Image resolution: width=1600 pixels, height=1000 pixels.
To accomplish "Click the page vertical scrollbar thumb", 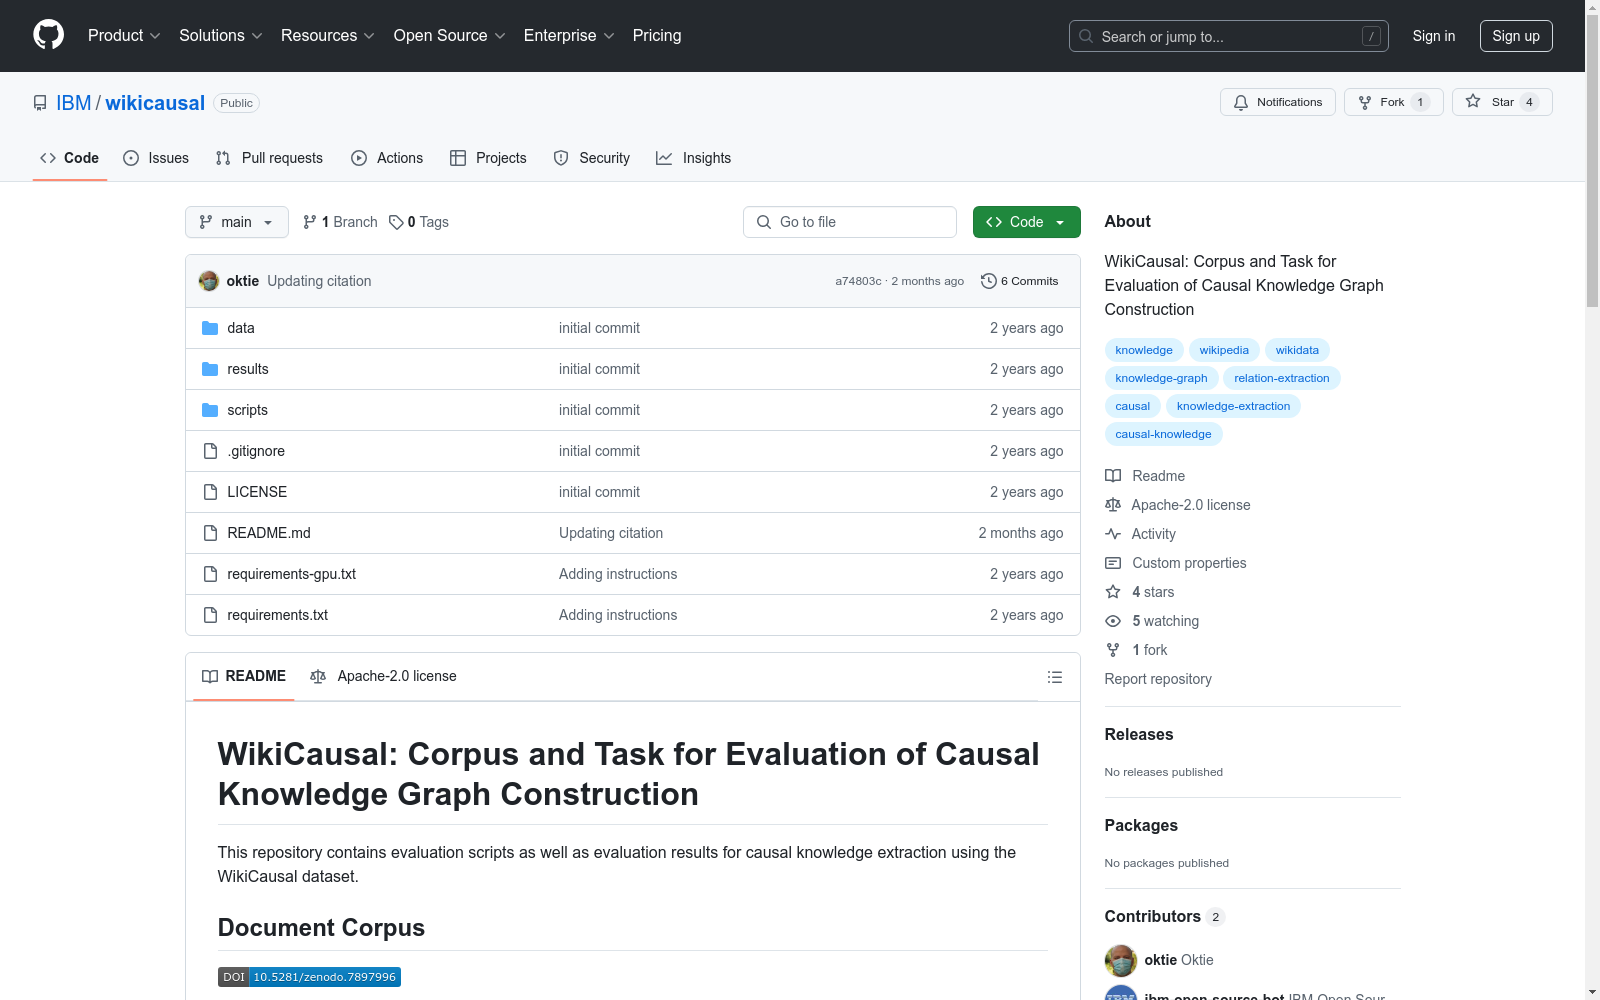I will point(1592,160).
